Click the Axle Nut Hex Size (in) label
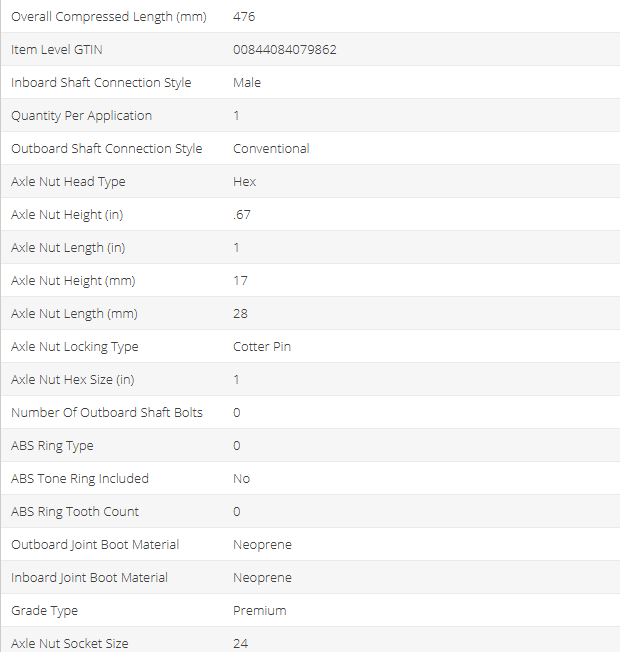Screen dimensions: 620x652 point(75,380)
